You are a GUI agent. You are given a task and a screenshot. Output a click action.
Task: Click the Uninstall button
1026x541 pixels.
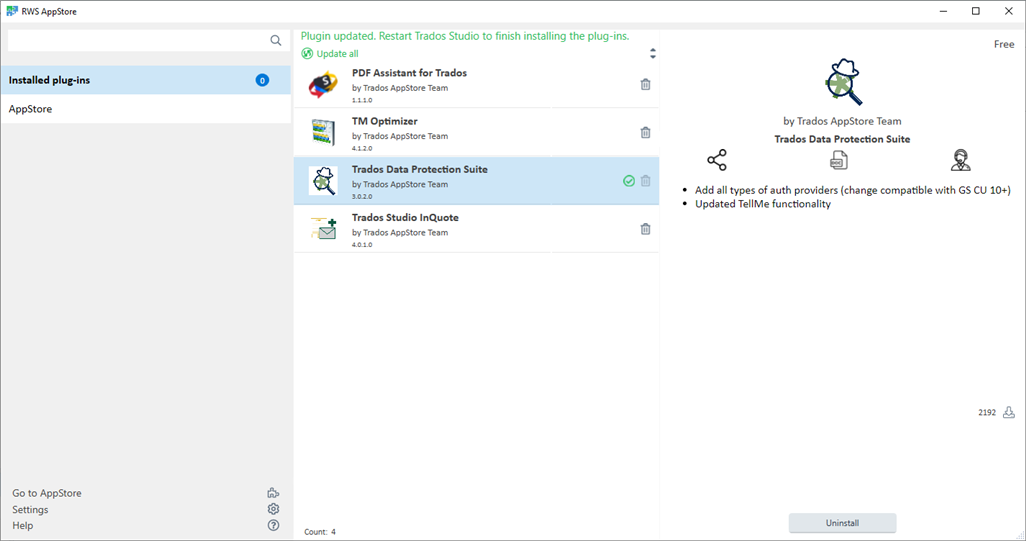842,523
